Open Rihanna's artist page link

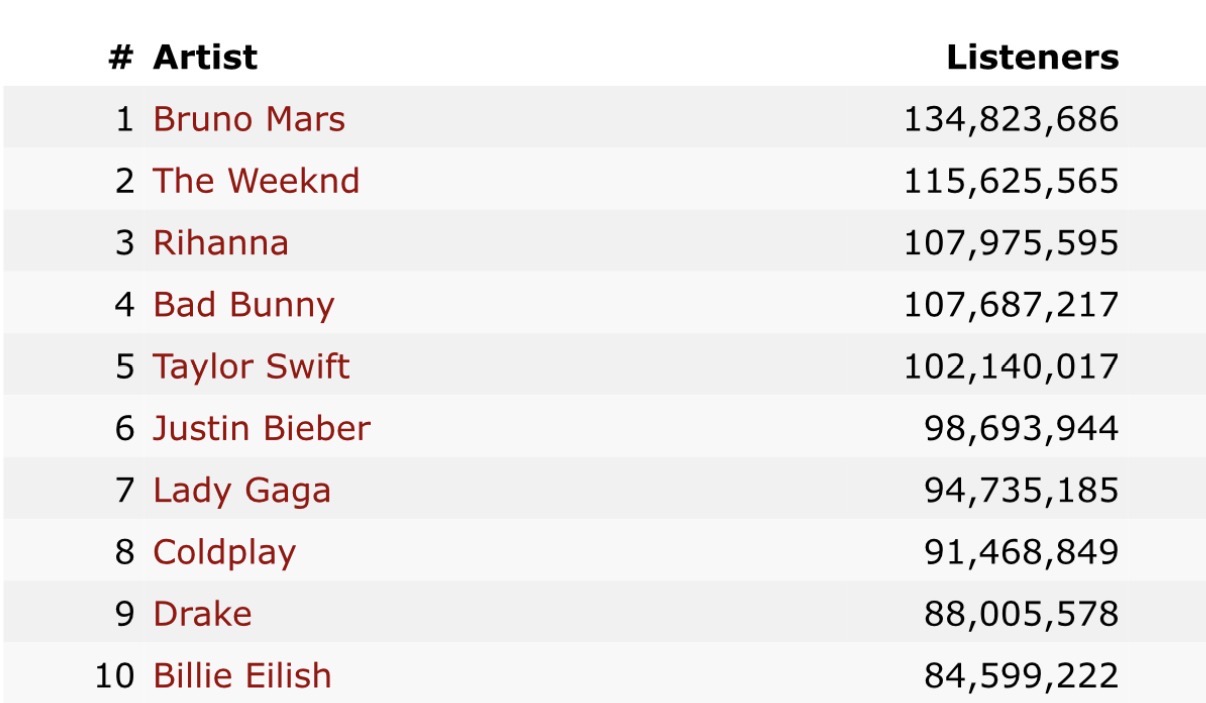pos(221,243)
